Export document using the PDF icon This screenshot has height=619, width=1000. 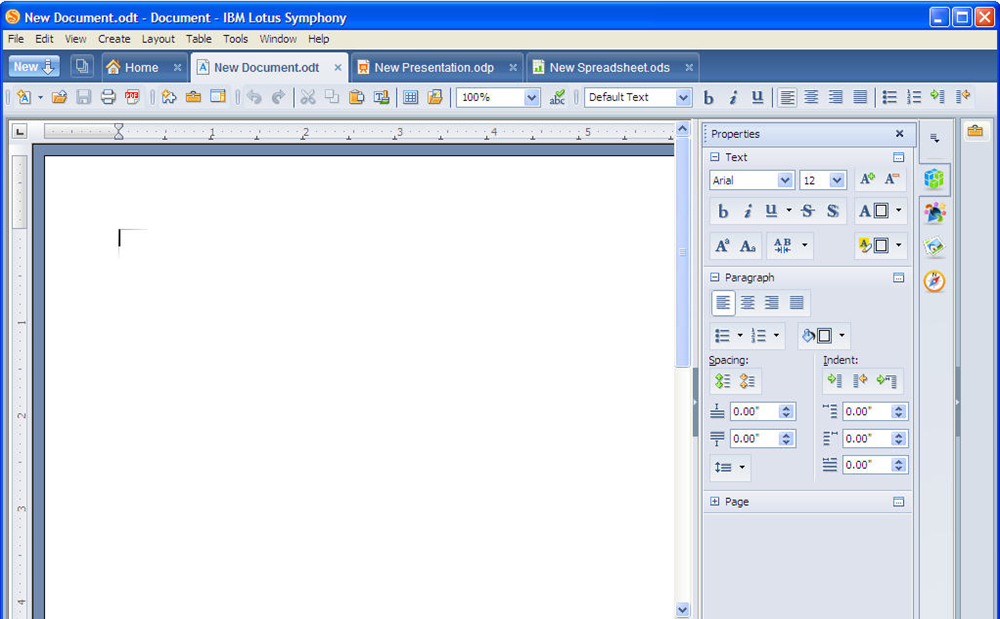(132, 97)
